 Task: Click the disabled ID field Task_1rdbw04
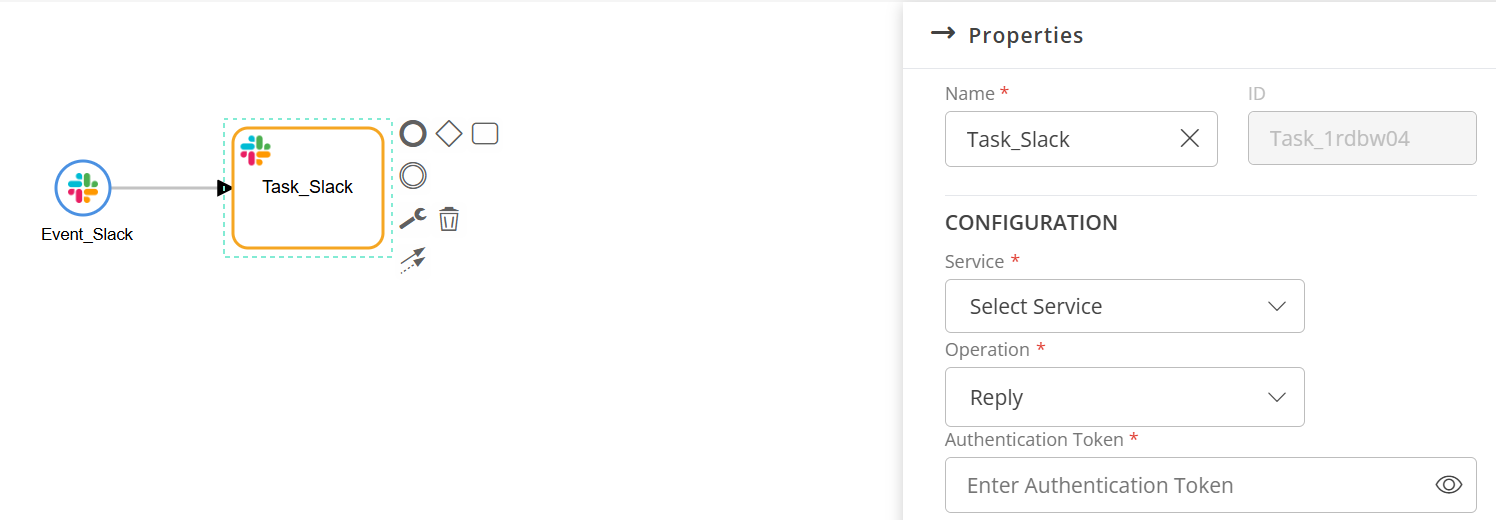pos(1361,139)
